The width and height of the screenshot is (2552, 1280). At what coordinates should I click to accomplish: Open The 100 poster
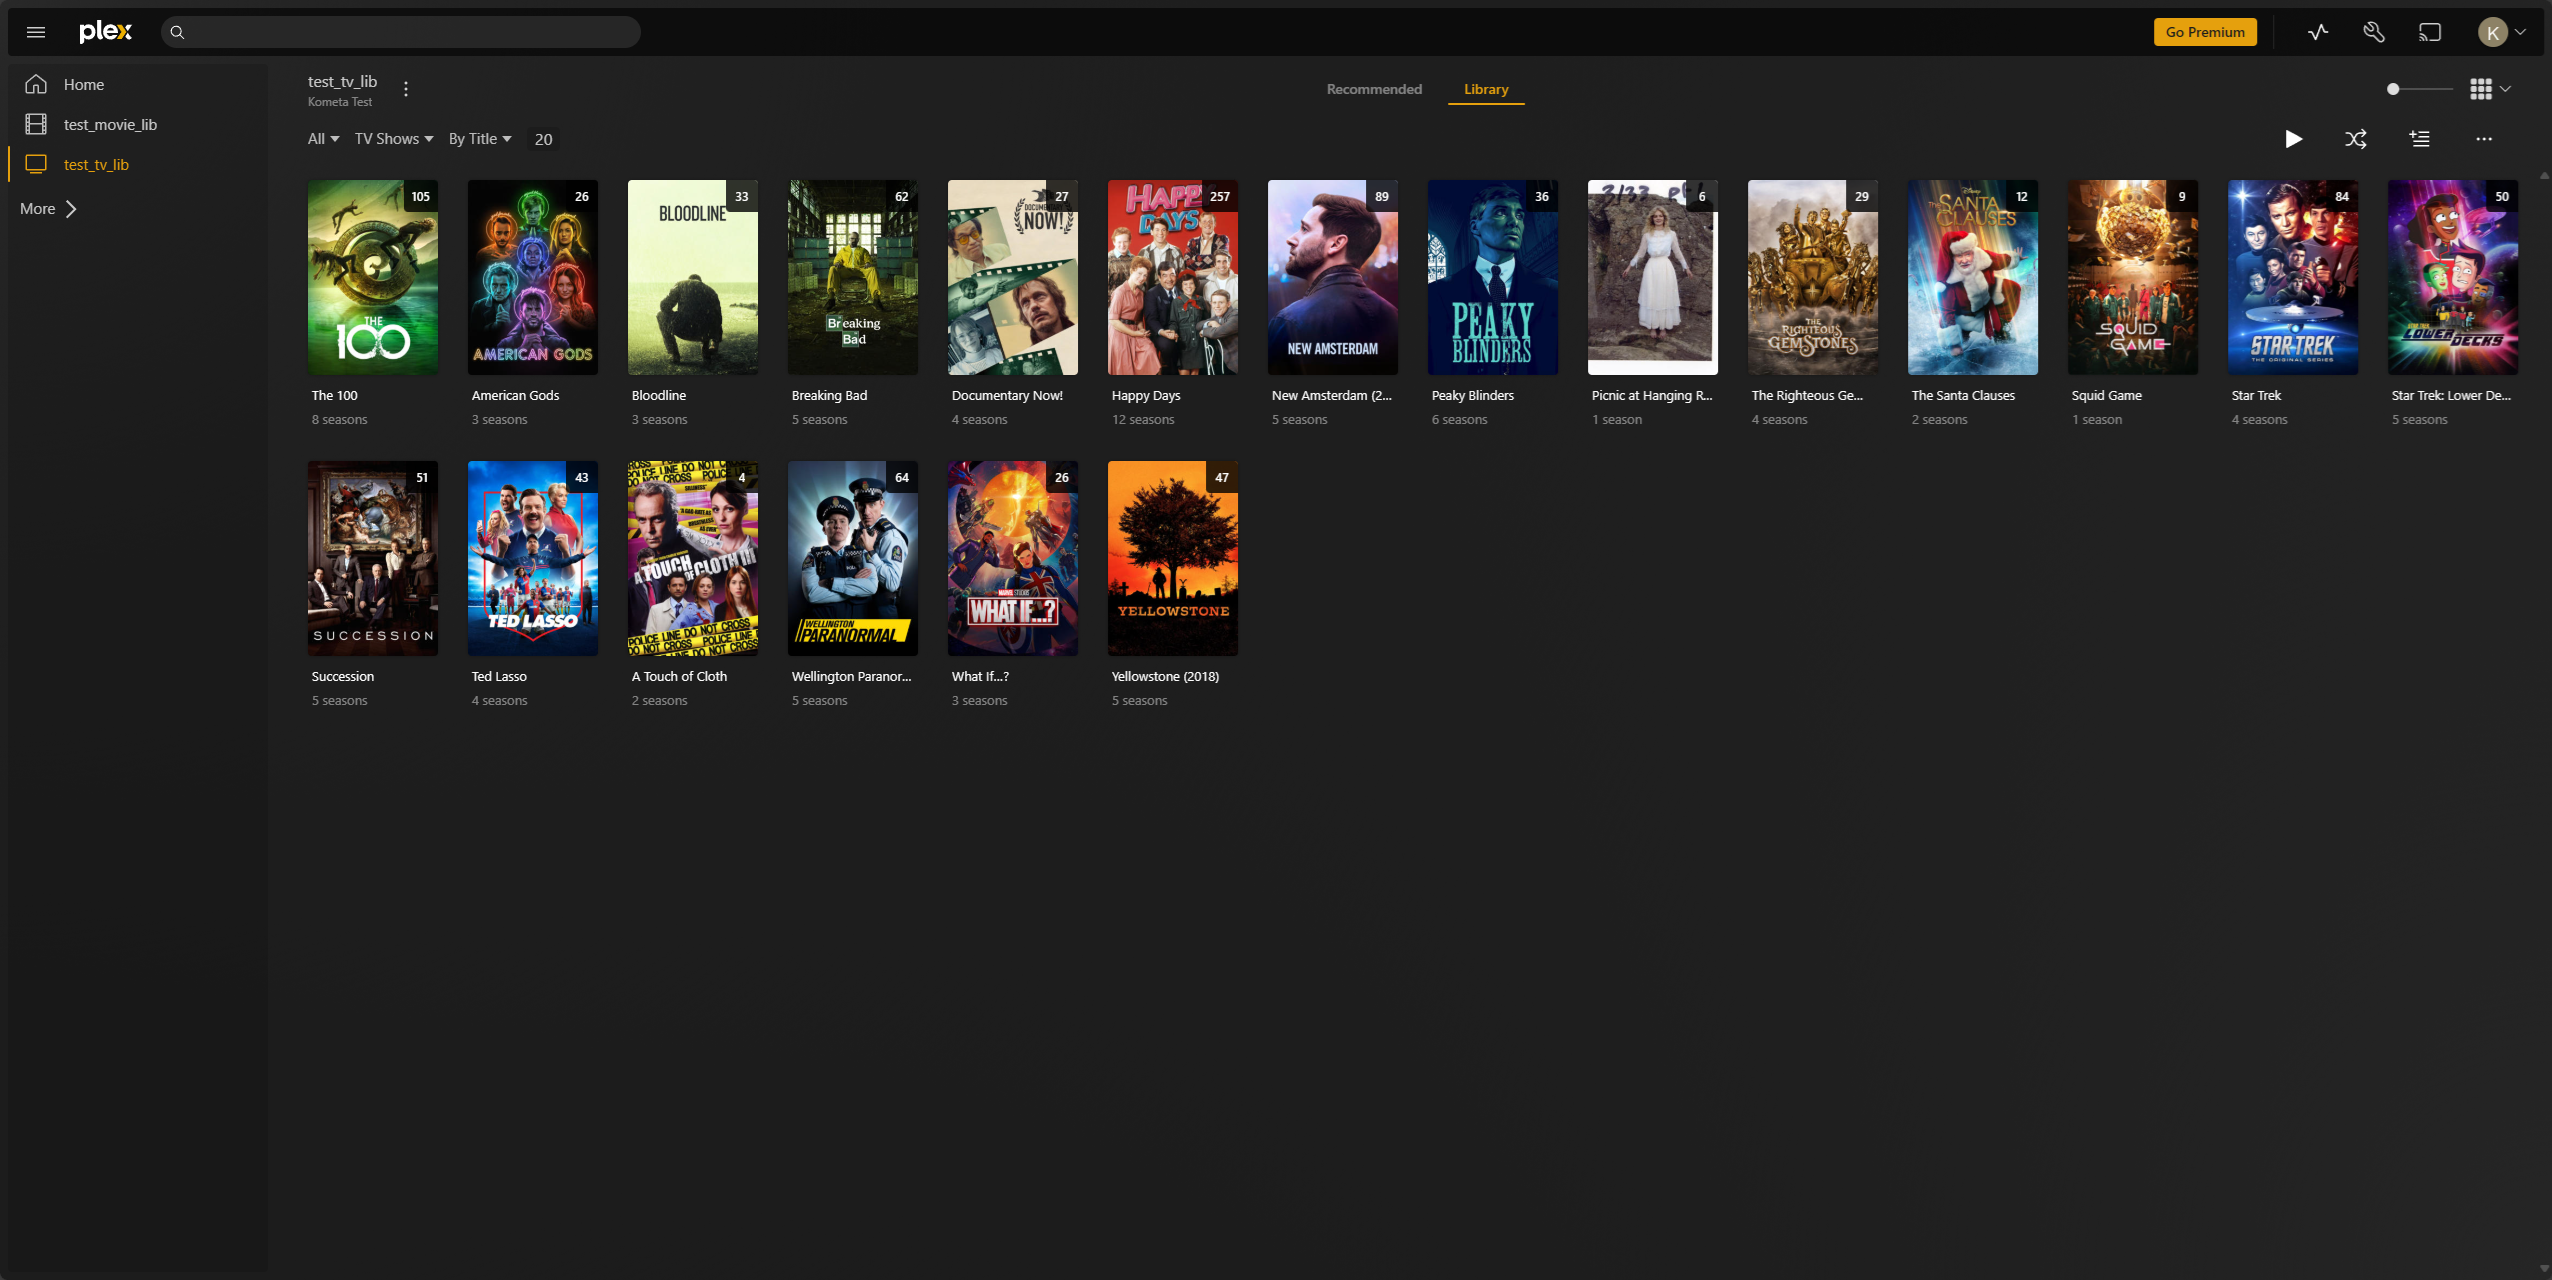[x=373, y=278]
